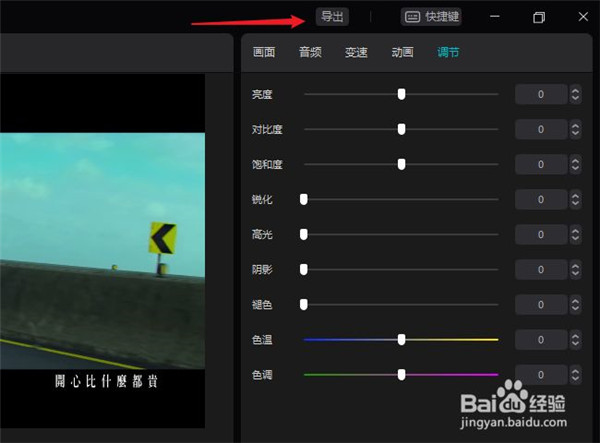This screenshot has width=600, height=443.
Task: Click the stepper arrows beside 褪色 value
Action: (x=574, y=305)
